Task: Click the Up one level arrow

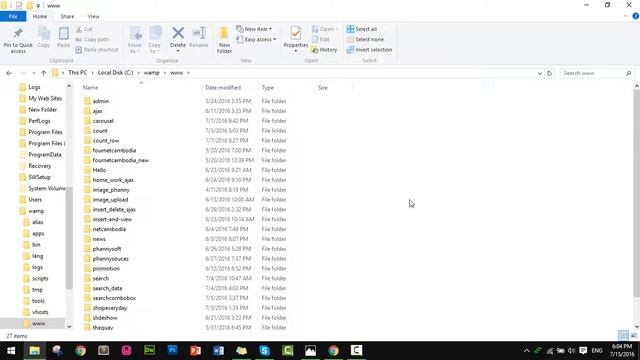Action: (44, 73)
